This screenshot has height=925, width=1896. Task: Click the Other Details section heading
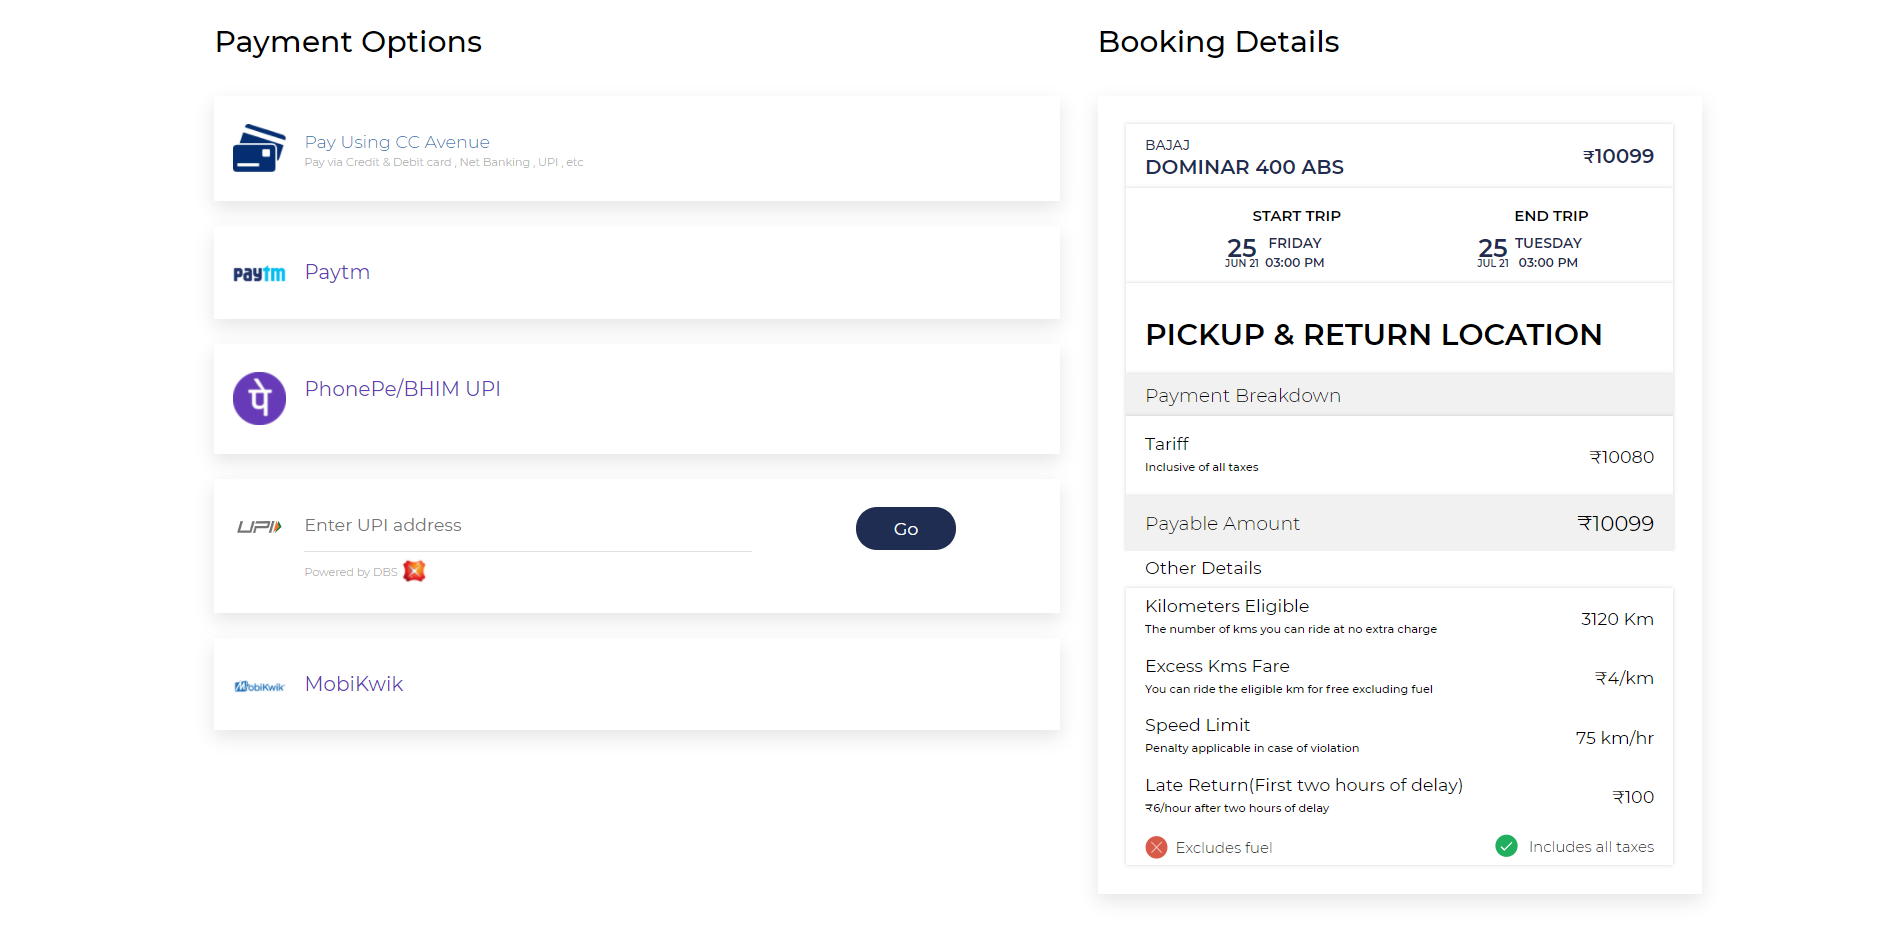(1203, 568)
